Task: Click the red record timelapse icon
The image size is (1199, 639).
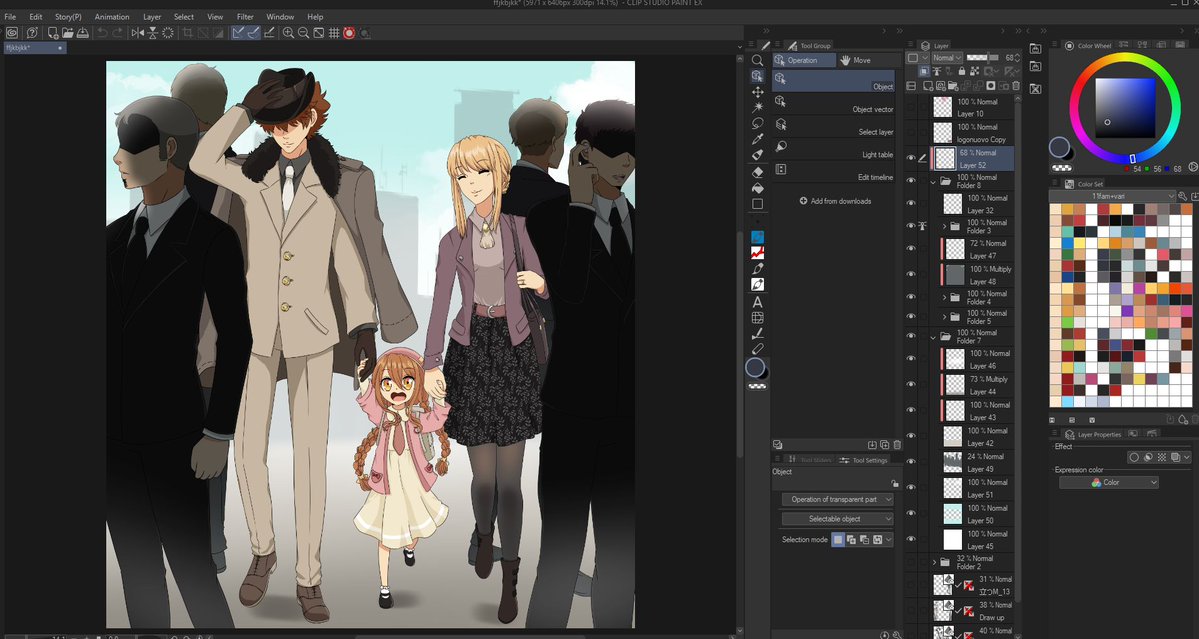Action: pyautogui.click(x=349, y=33)
